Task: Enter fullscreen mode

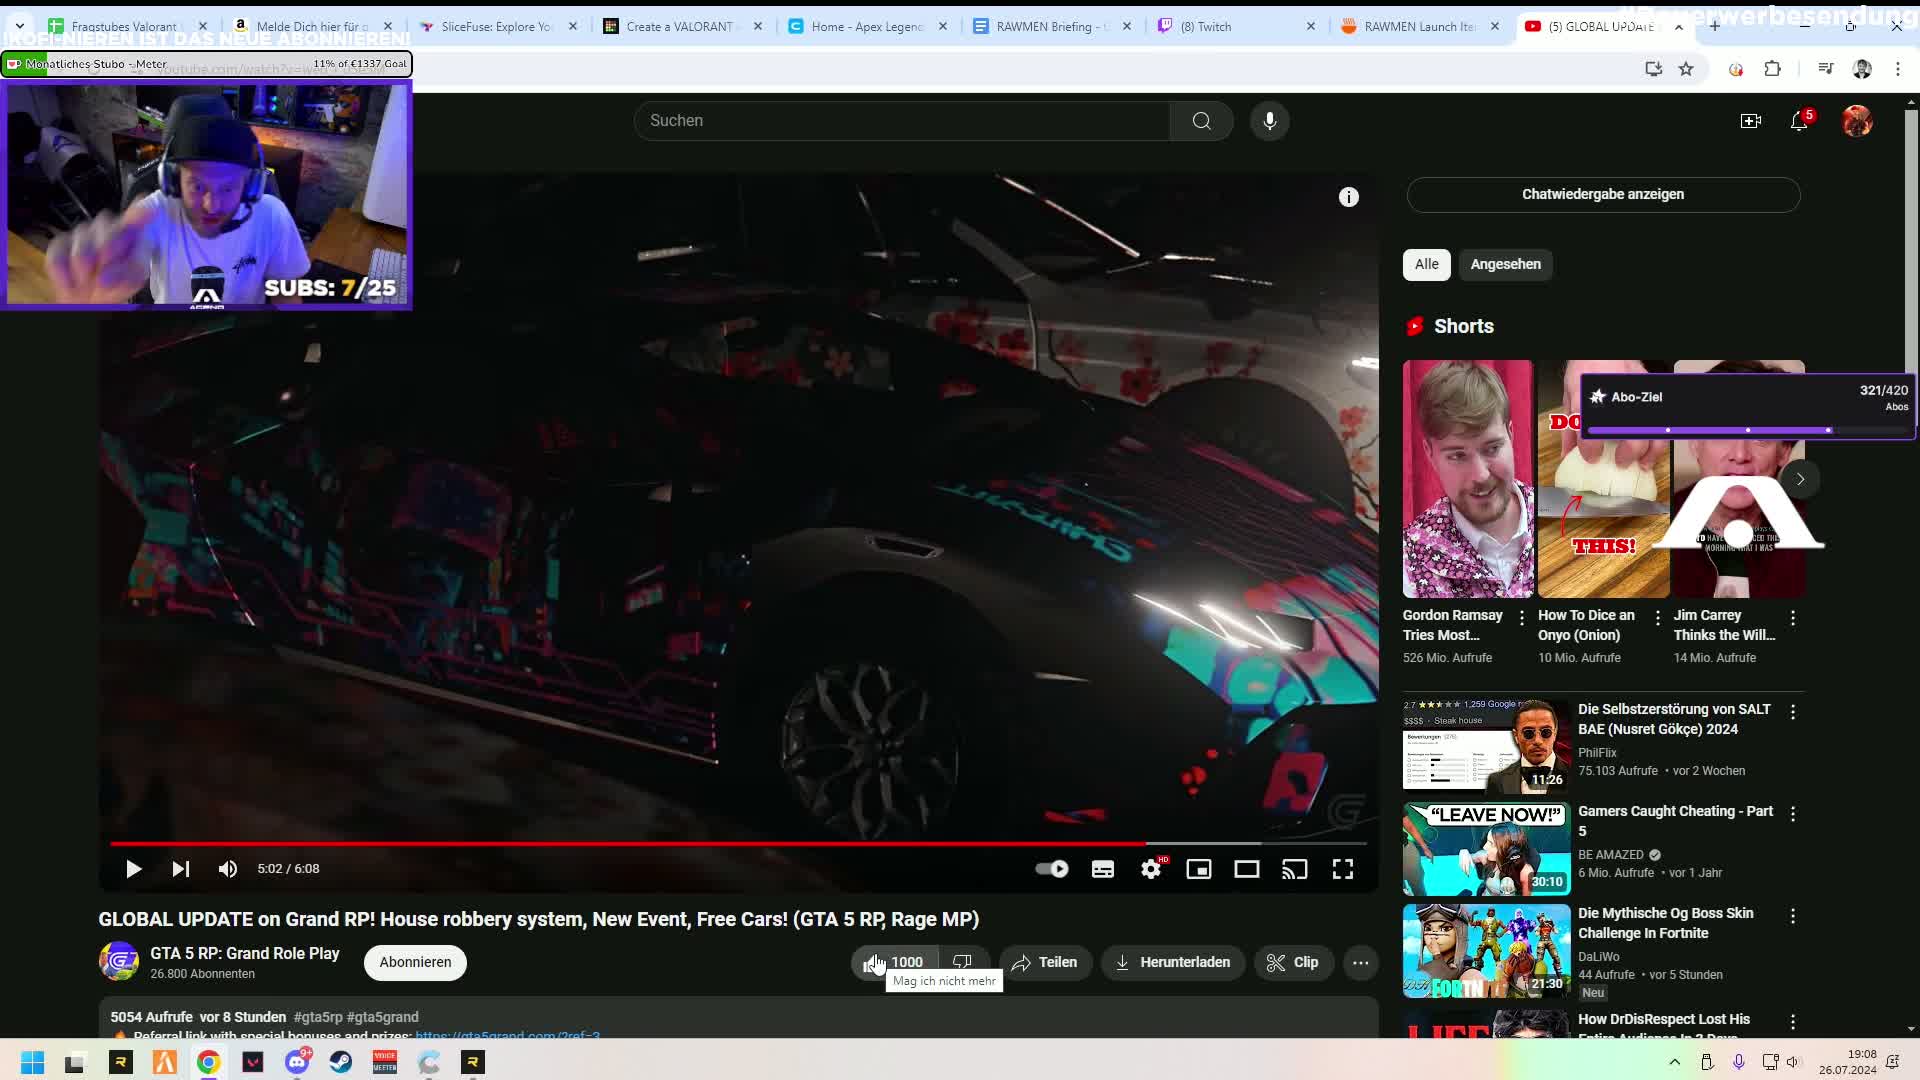Action: point(1343,869)
